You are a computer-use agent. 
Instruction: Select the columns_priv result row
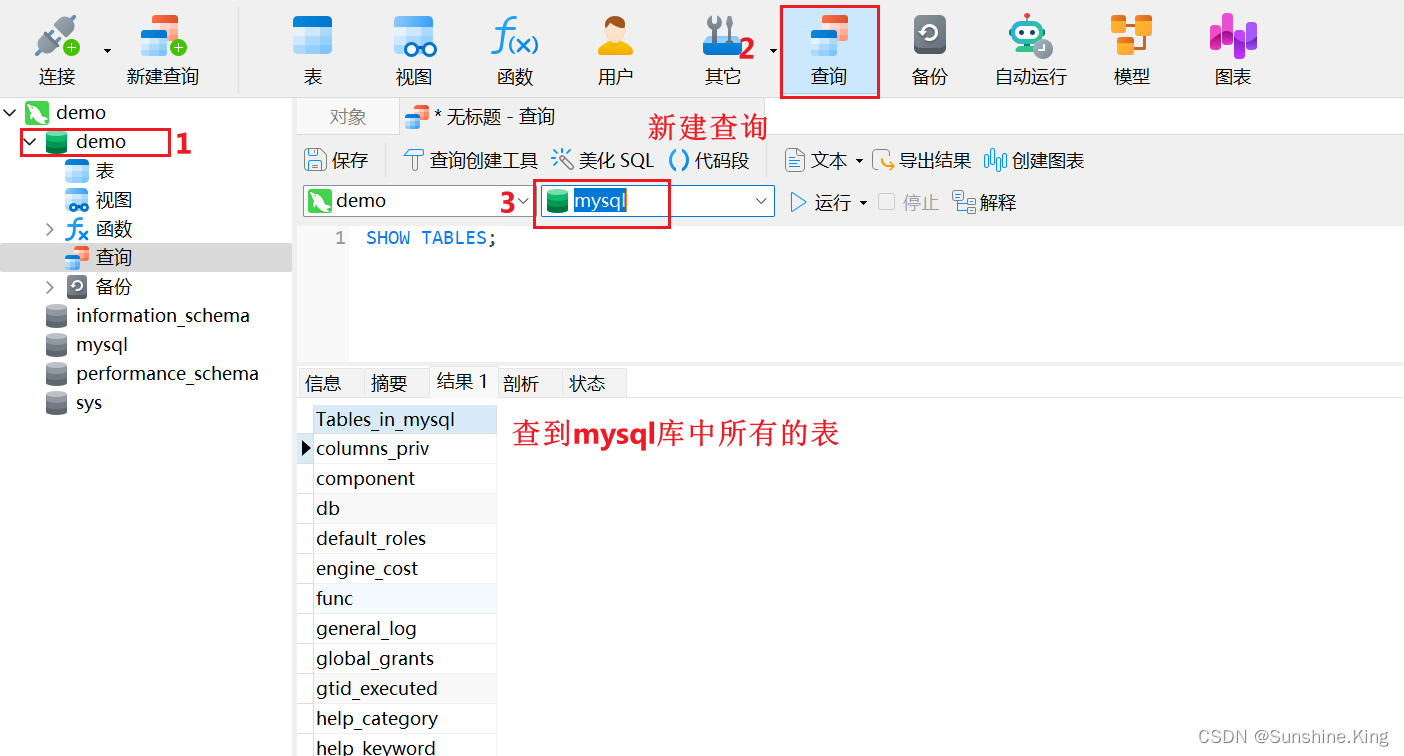[x=405, y=449]
